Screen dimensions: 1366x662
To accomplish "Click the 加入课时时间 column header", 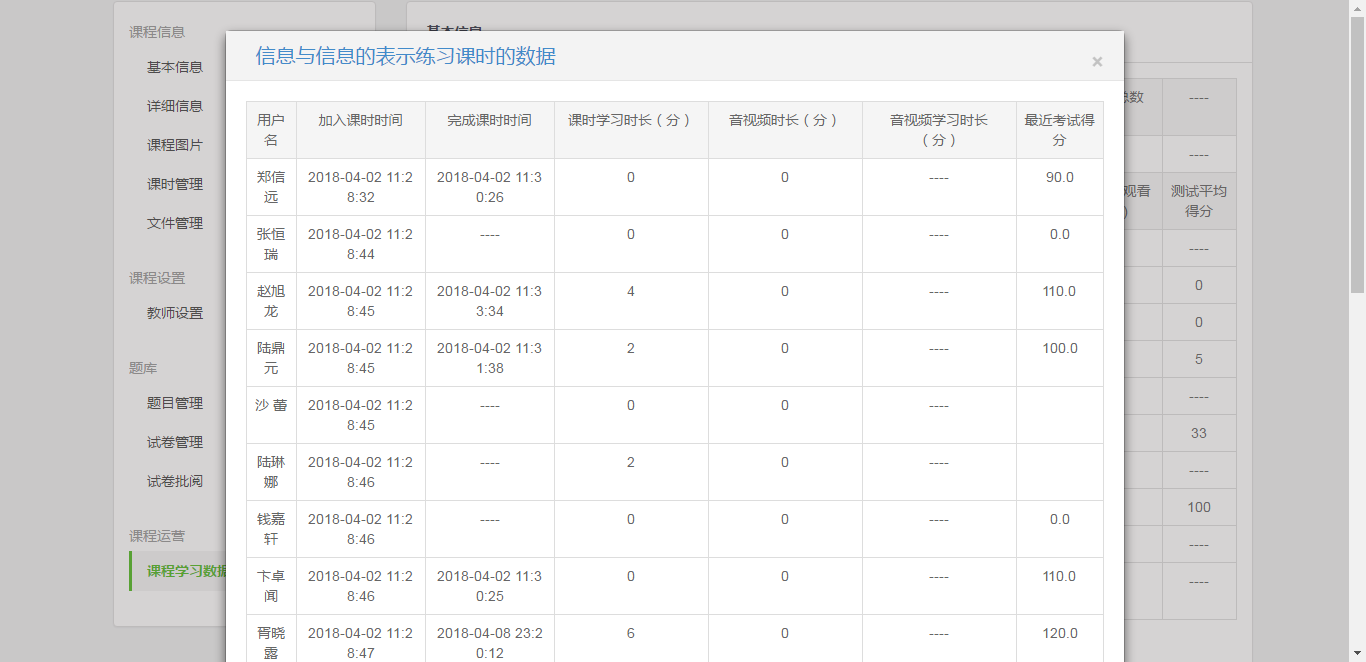I will point(360,120).
